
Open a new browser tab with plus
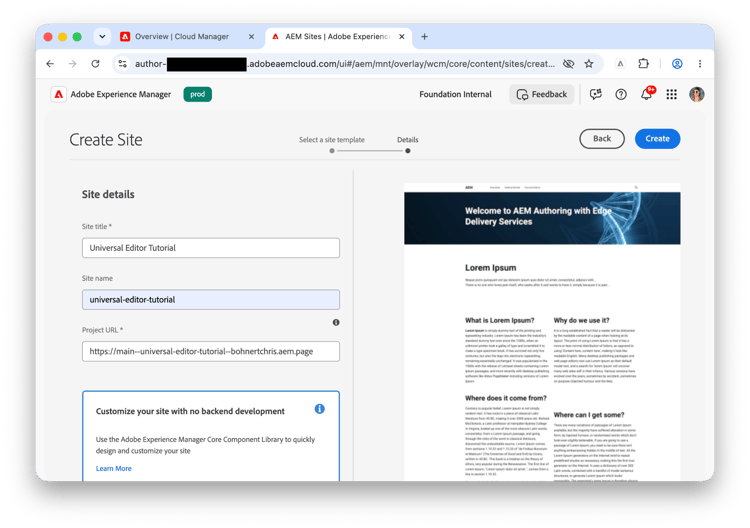coord(424,36)
